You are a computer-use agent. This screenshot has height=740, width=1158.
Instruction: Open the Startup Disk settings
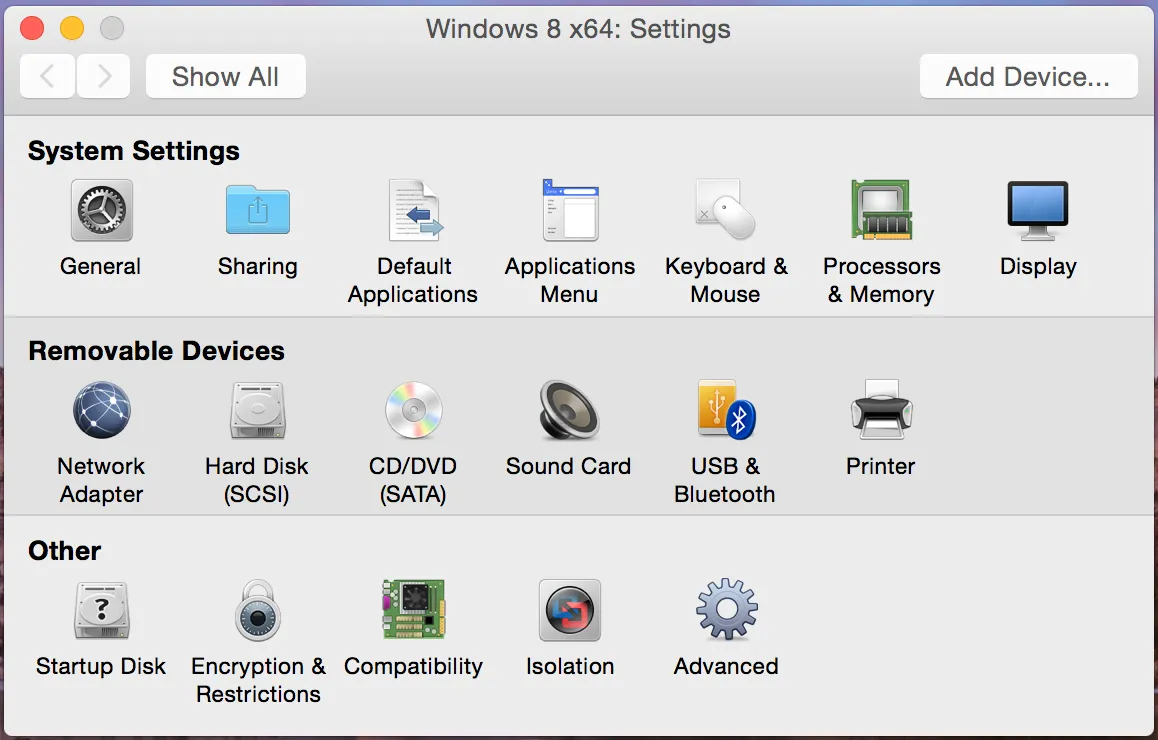click(100, 611)
